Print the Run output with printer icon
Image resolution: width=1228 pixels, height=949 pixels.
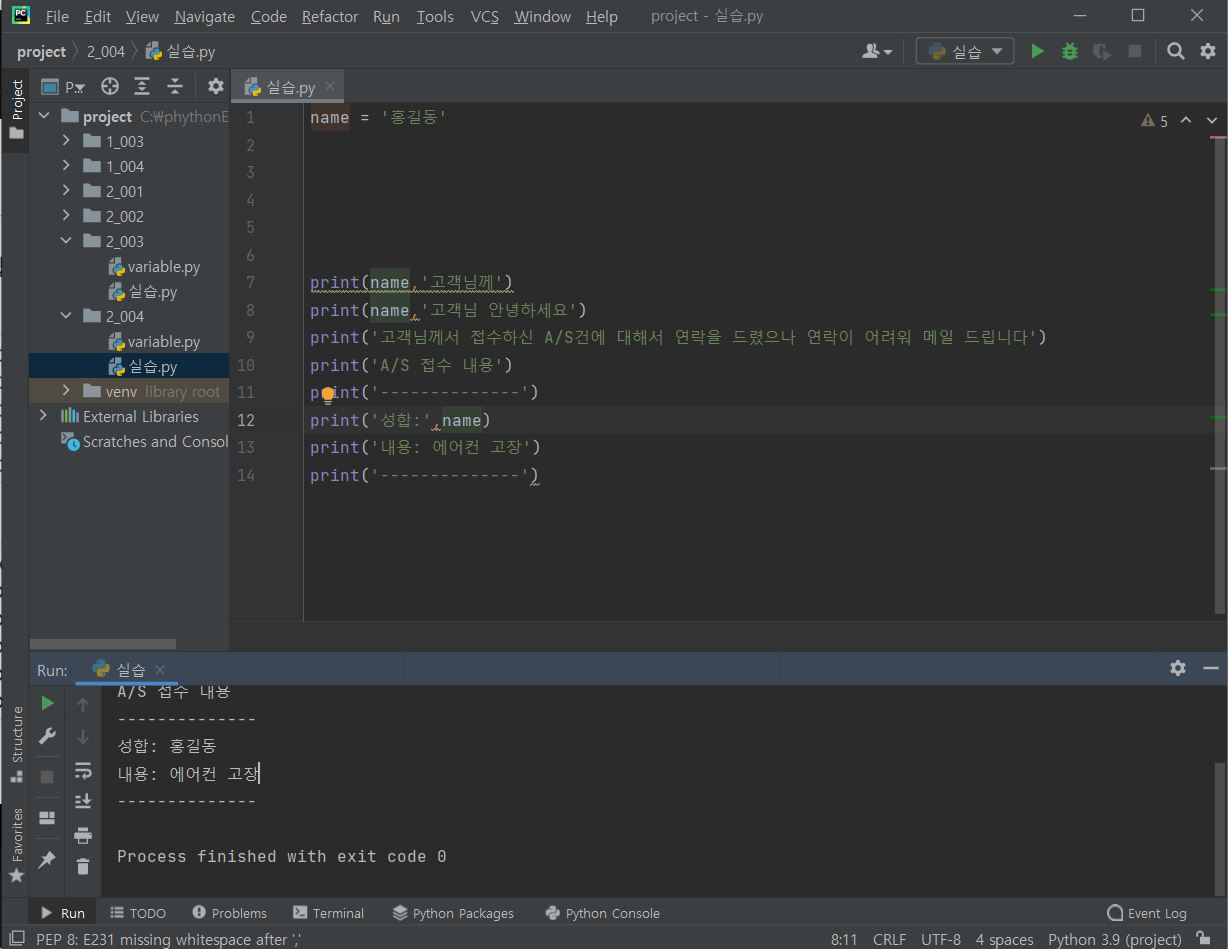coord(83,835)
